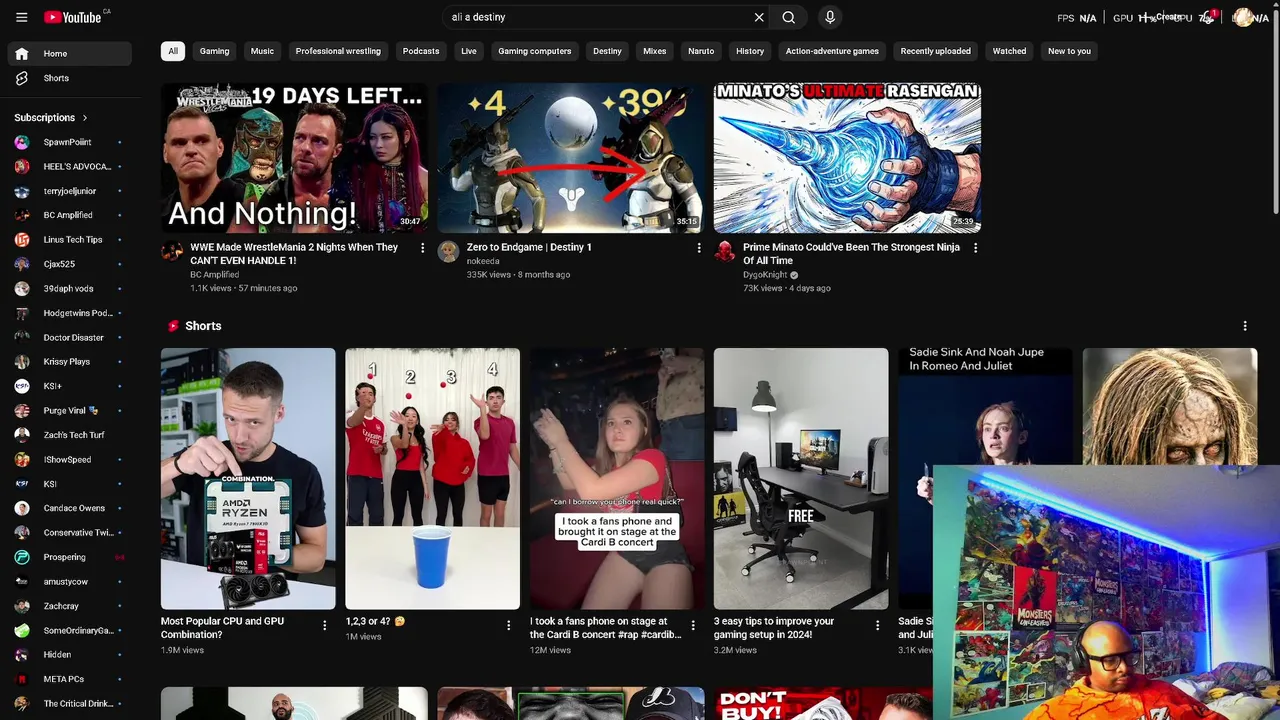Open 'Prime Minato Could've Been' title
The width and height of the screenshot is (1280, 720).
tap(851, 254)
